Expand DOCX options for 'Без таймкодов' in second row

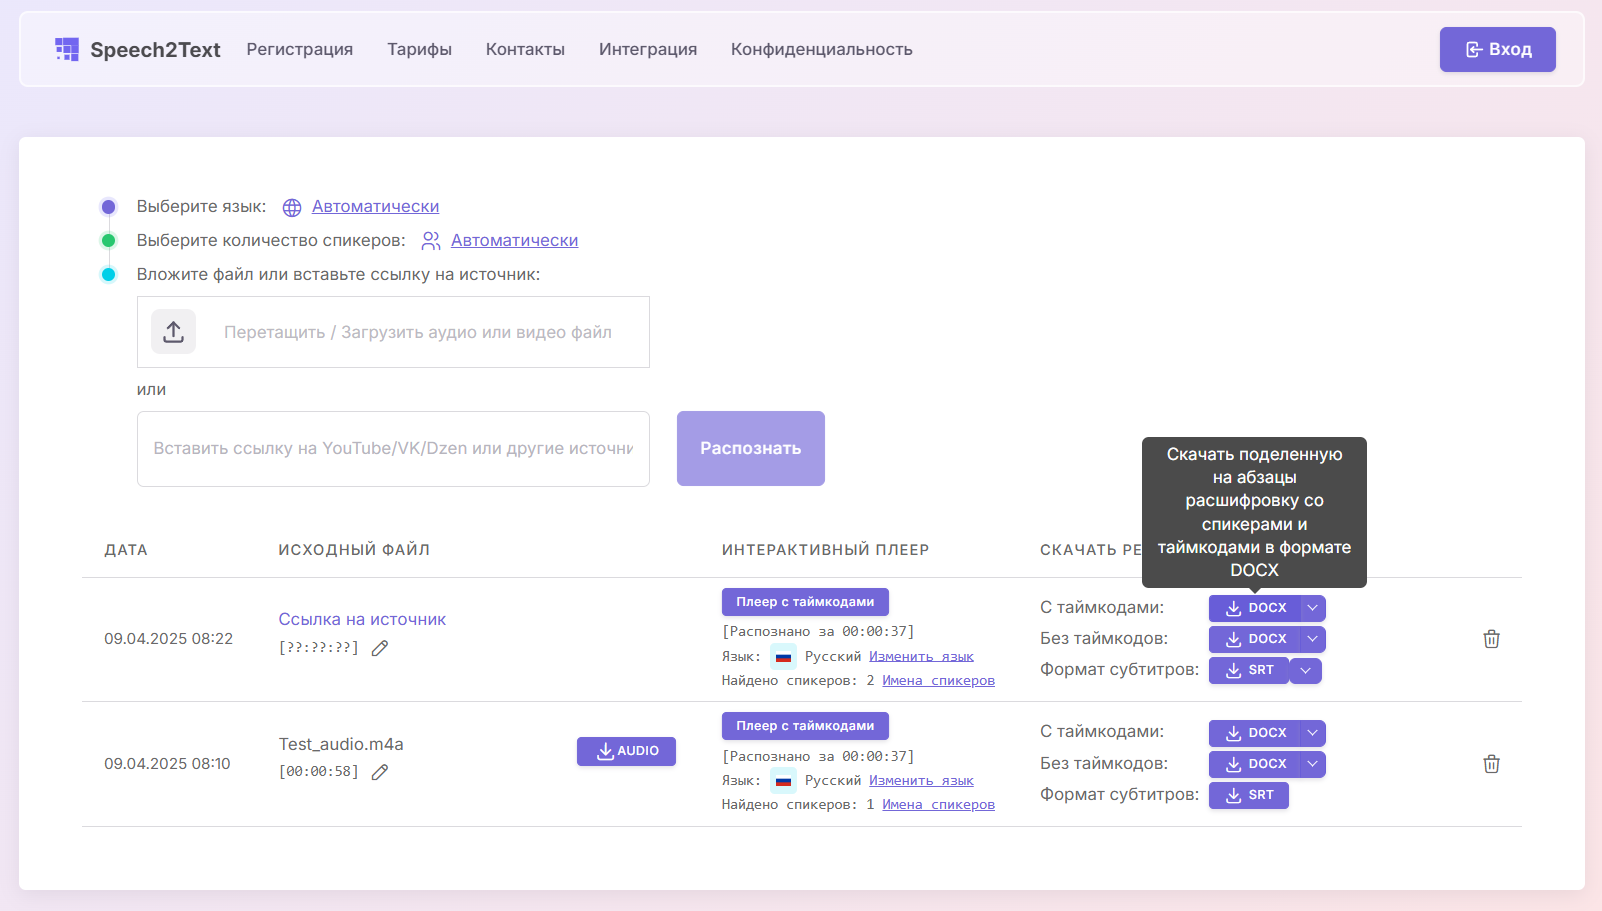coord(1312,763)
